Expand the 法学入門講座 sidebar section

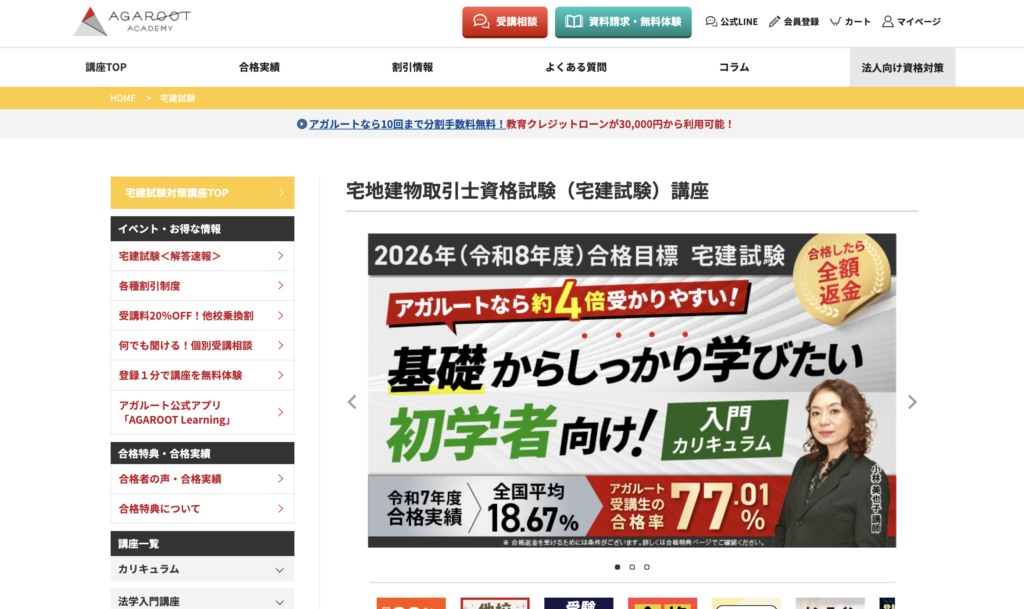pos(202,600)
